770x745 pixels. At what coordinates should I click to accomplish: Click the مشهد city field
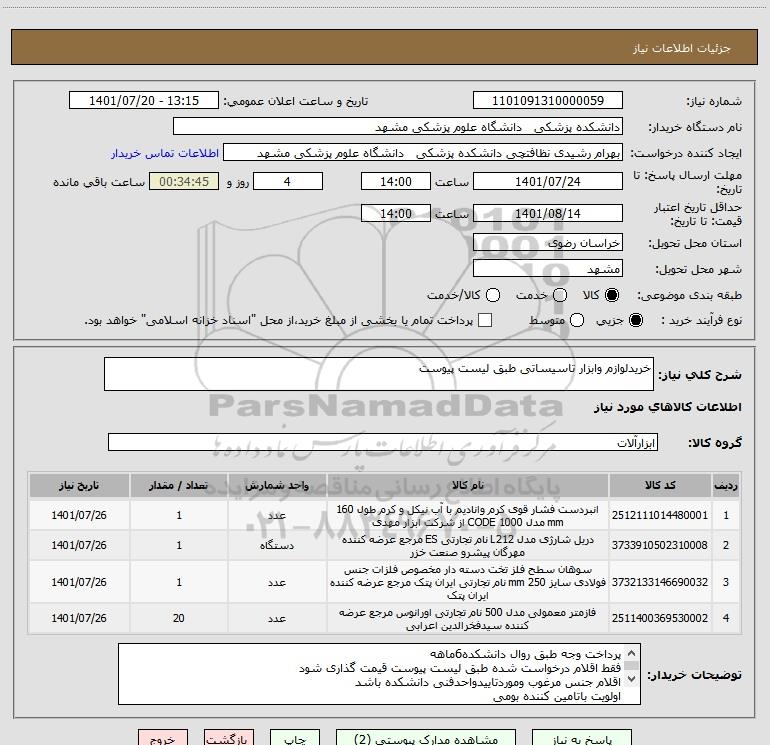point(548,269)
